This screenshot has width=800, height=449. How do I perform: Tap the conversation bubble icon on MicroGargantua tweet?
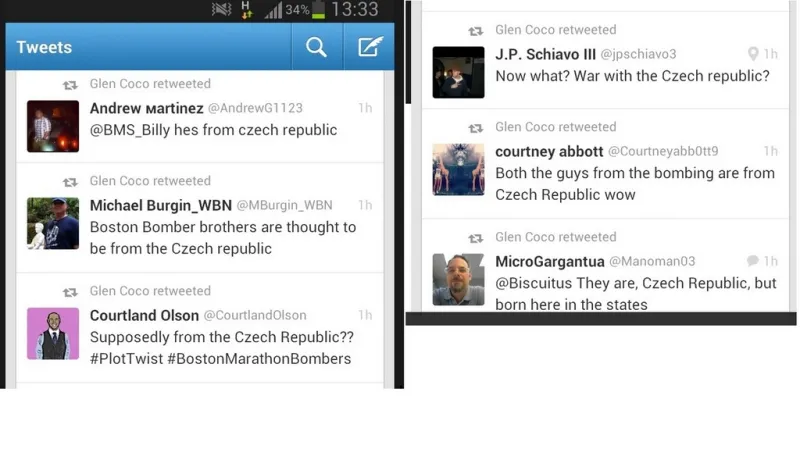coord(753,261)
